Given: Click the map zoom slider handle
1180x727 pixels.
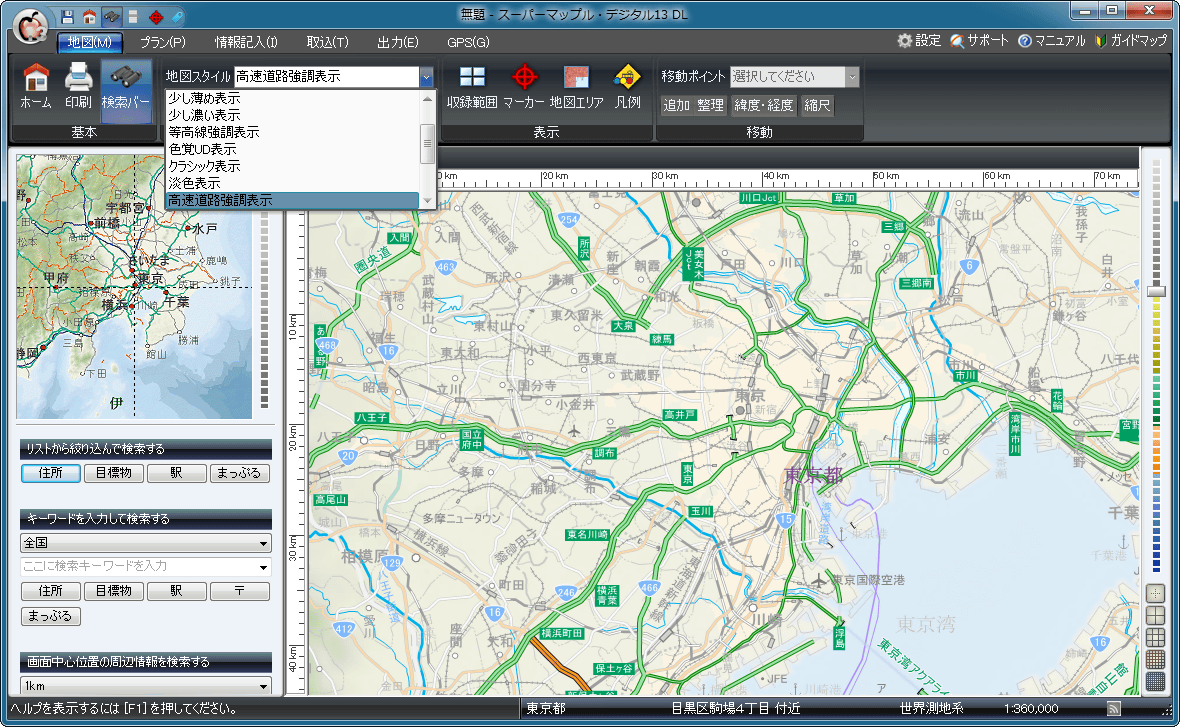Looking at the screenshot, I should pos(1156,290).
